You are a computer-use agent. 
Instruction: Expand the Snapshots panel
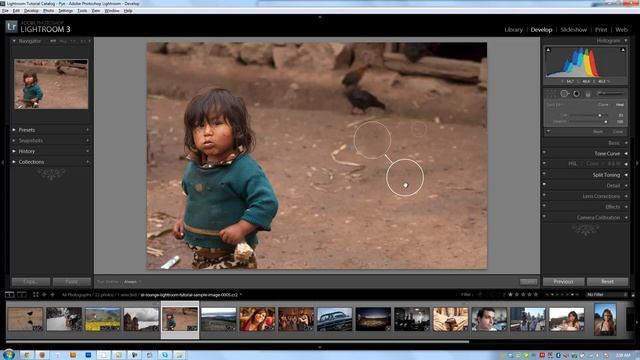point(14,140)
